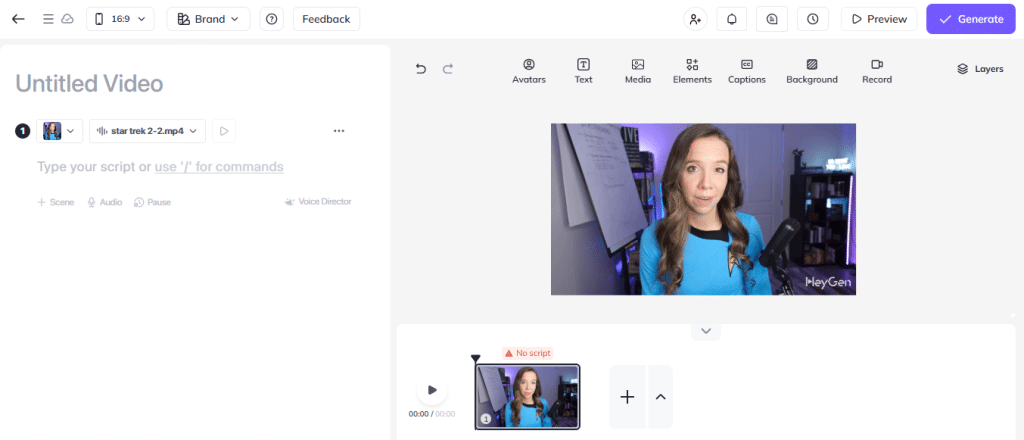Open the Media tool
The width and height of the screenshot is (1024, 440).
pyautogui.click(x=638, y=71)
